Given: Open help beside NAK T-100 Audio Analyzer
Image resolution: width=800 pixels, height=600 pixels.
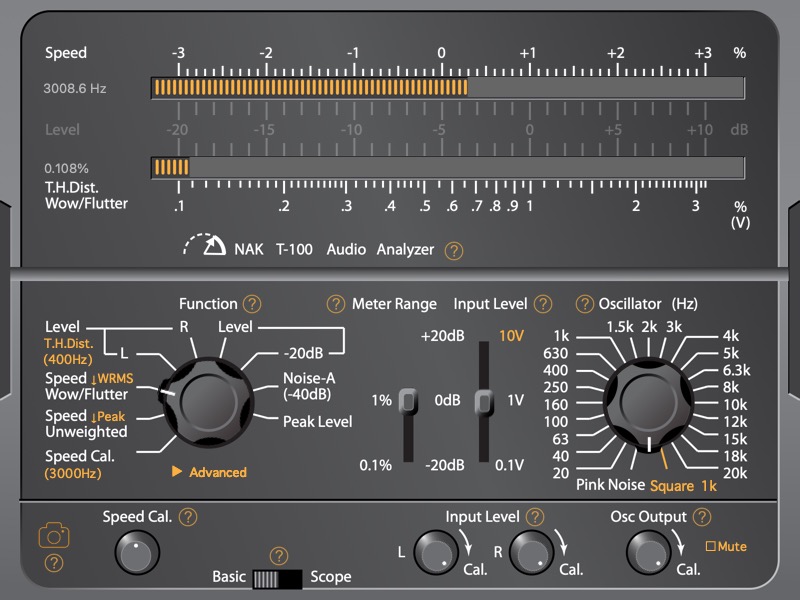Looking at the screenshot, I should click(454, 251).
